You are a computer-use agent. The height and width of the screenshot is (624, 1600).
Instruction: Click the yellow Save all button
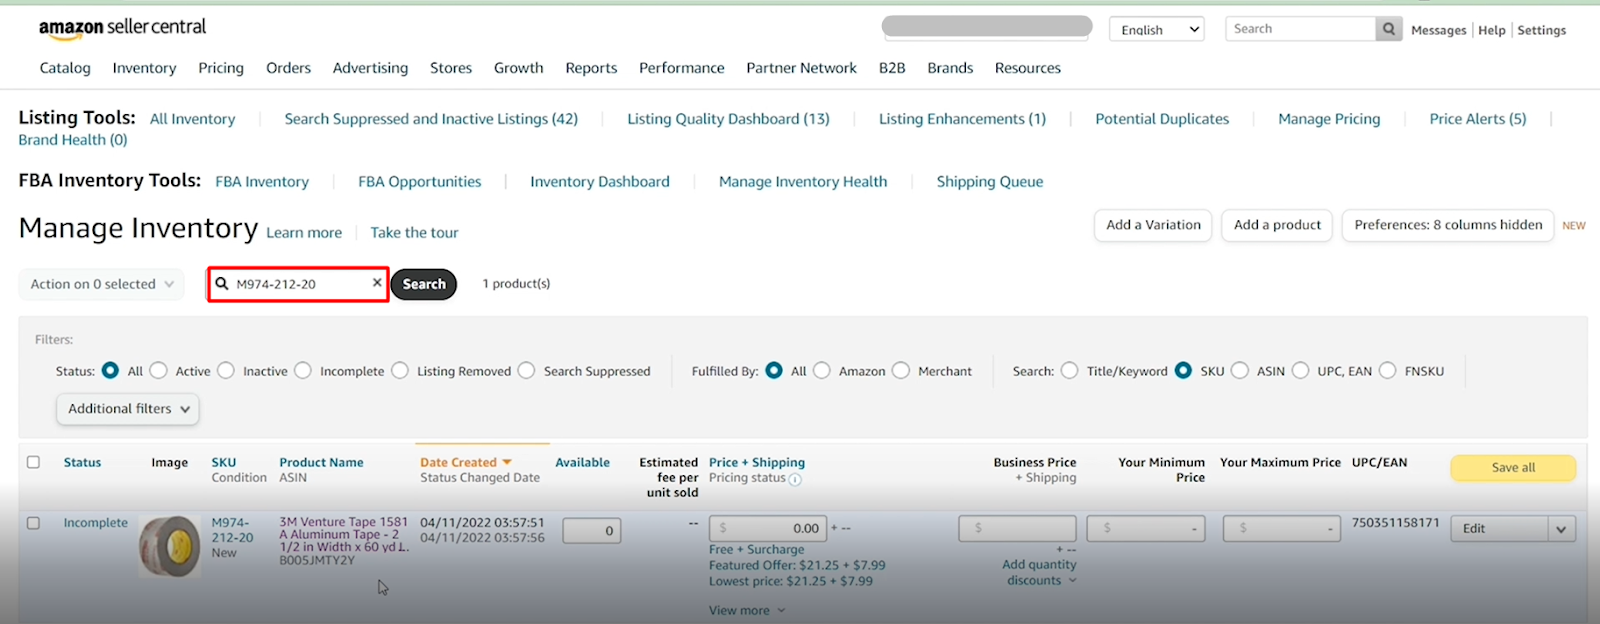[x=1513, y=467]
